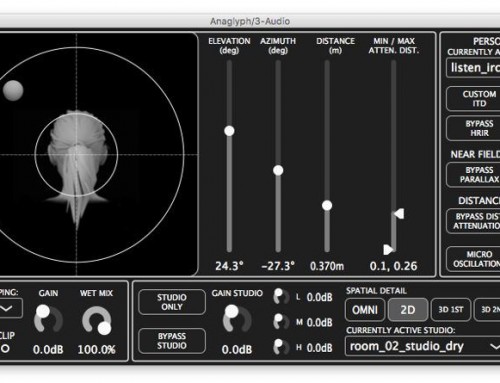Open the currently active studio dropdown
Image resolution: width=500 pixels, height=383 pixels.
[423, 347]
